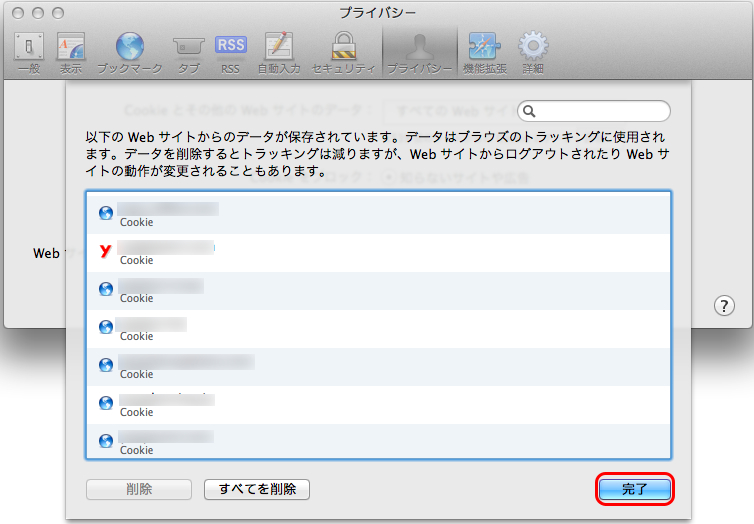Viewport: 754px width, 524px height.
Task: Click the magnifying glass in the search field
Action: tap(530, 111)
